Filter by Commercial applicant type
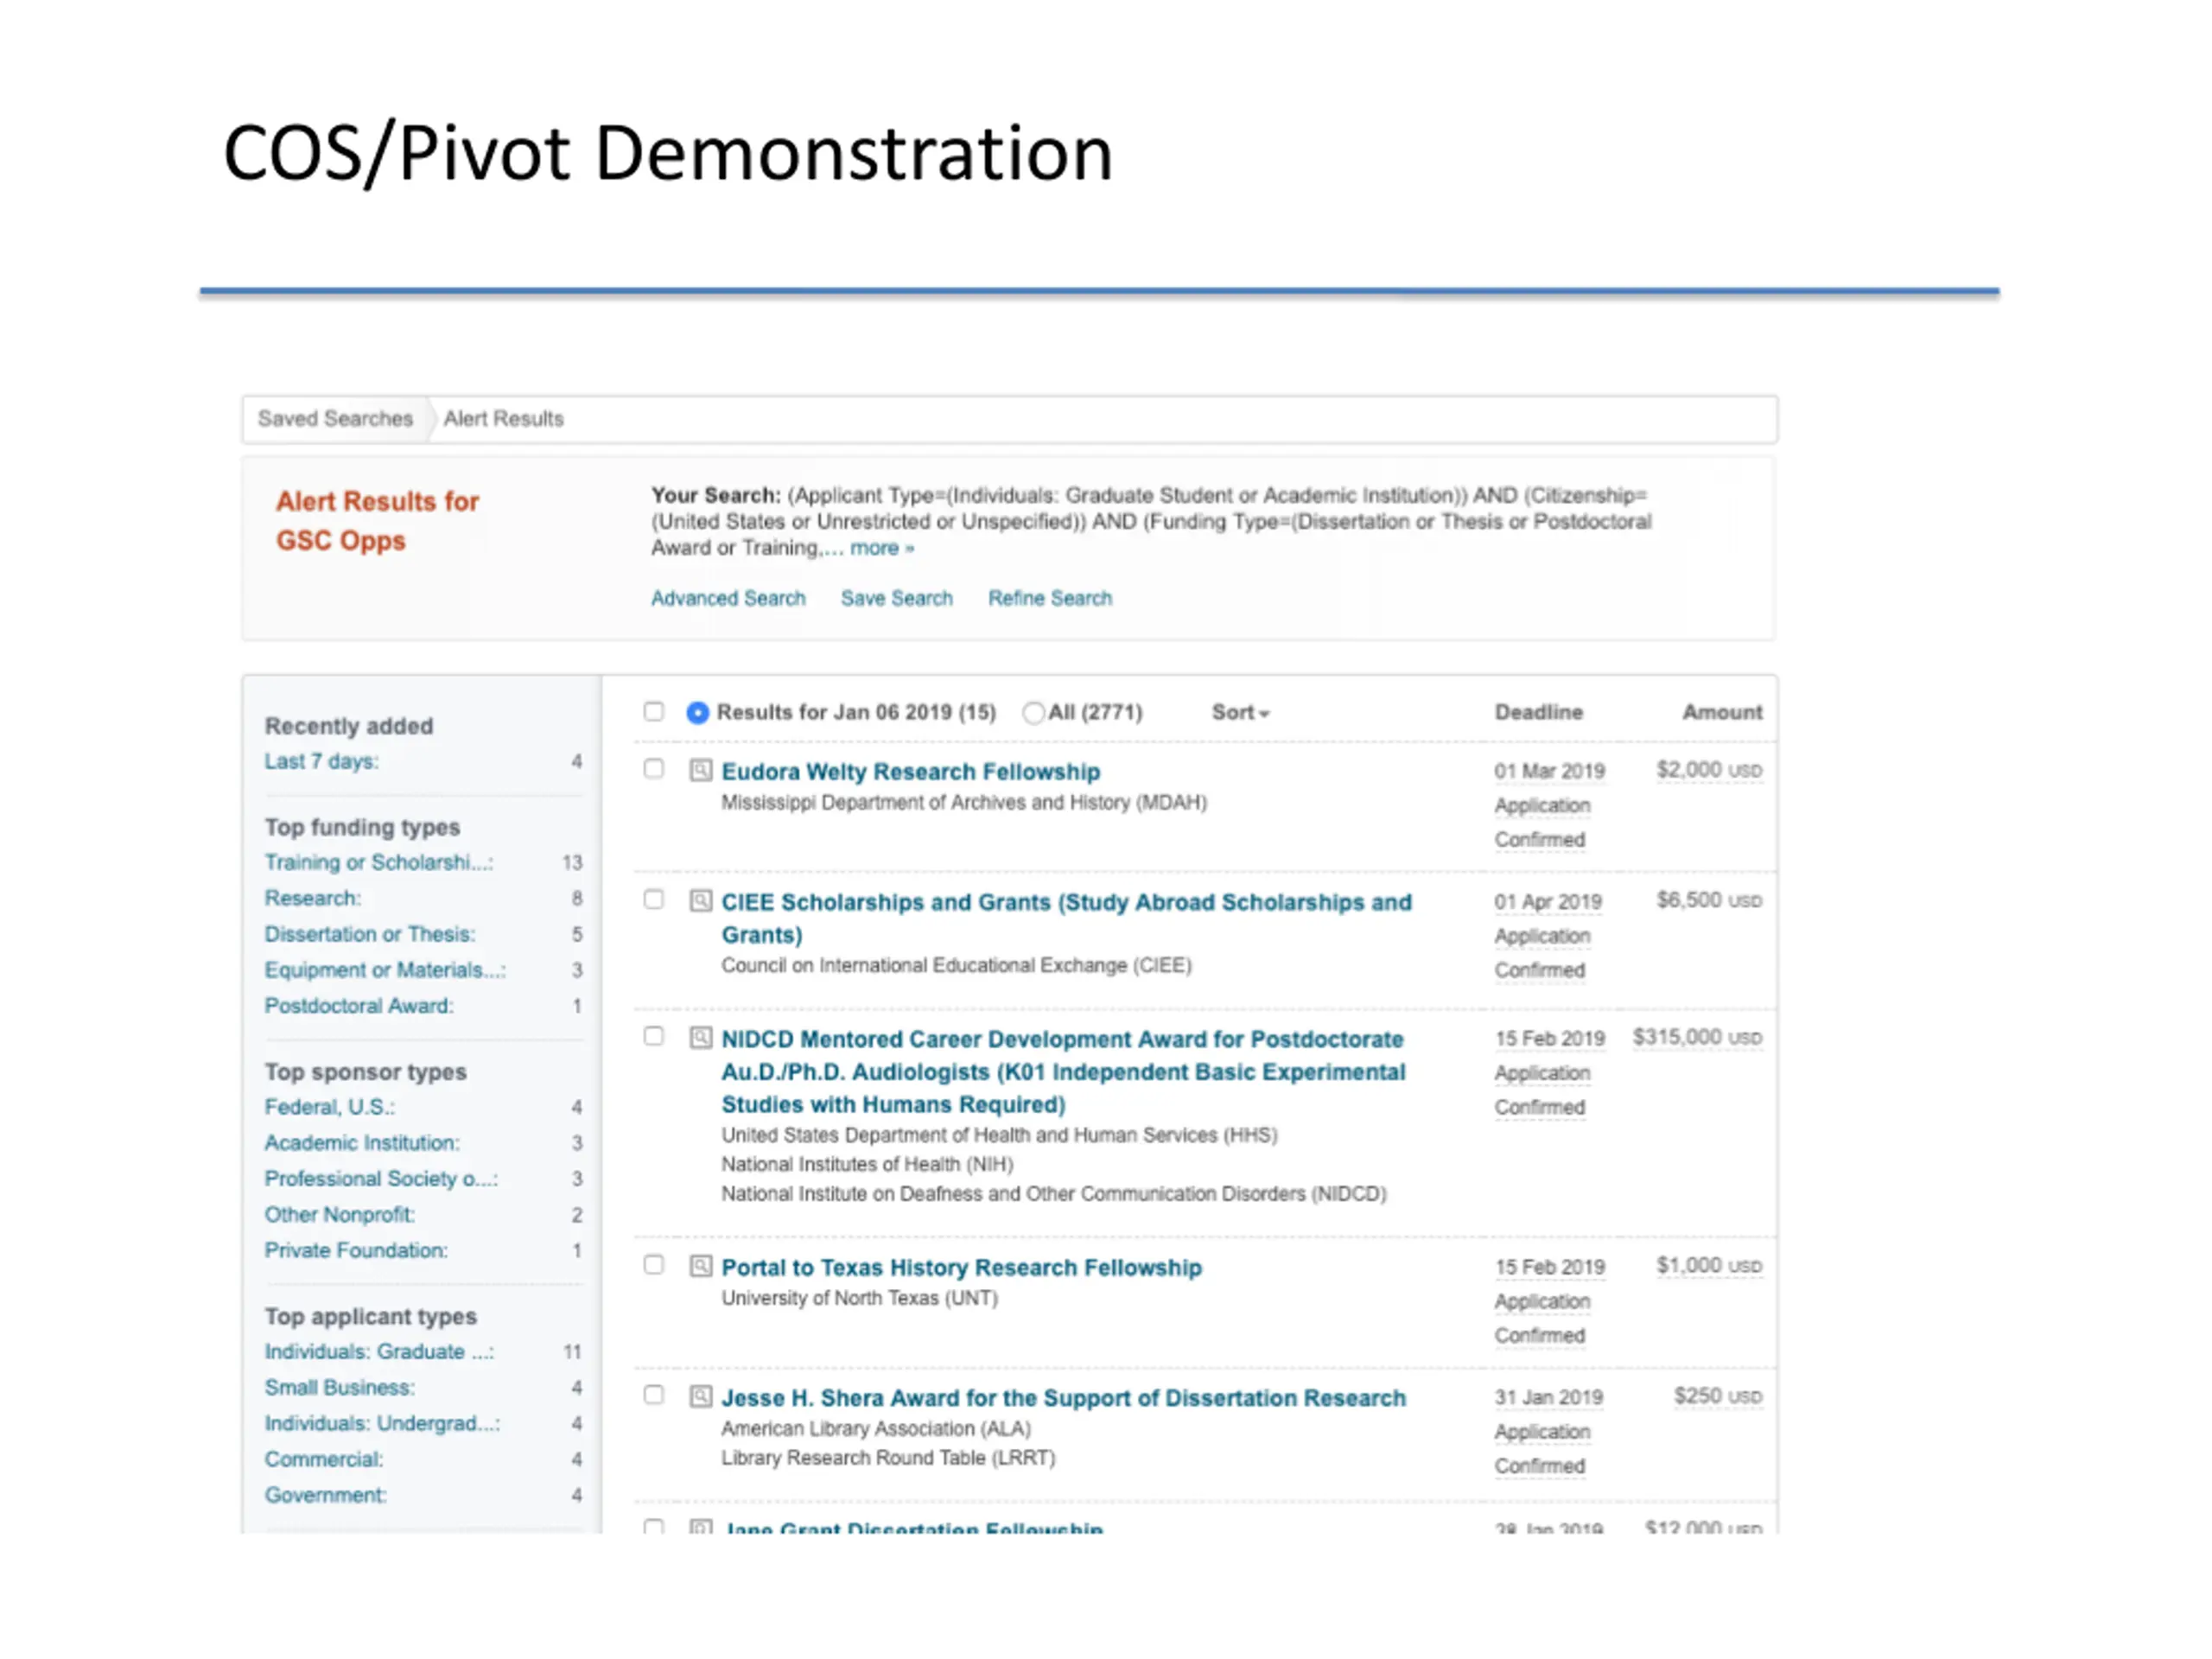 pos(324,1460)
